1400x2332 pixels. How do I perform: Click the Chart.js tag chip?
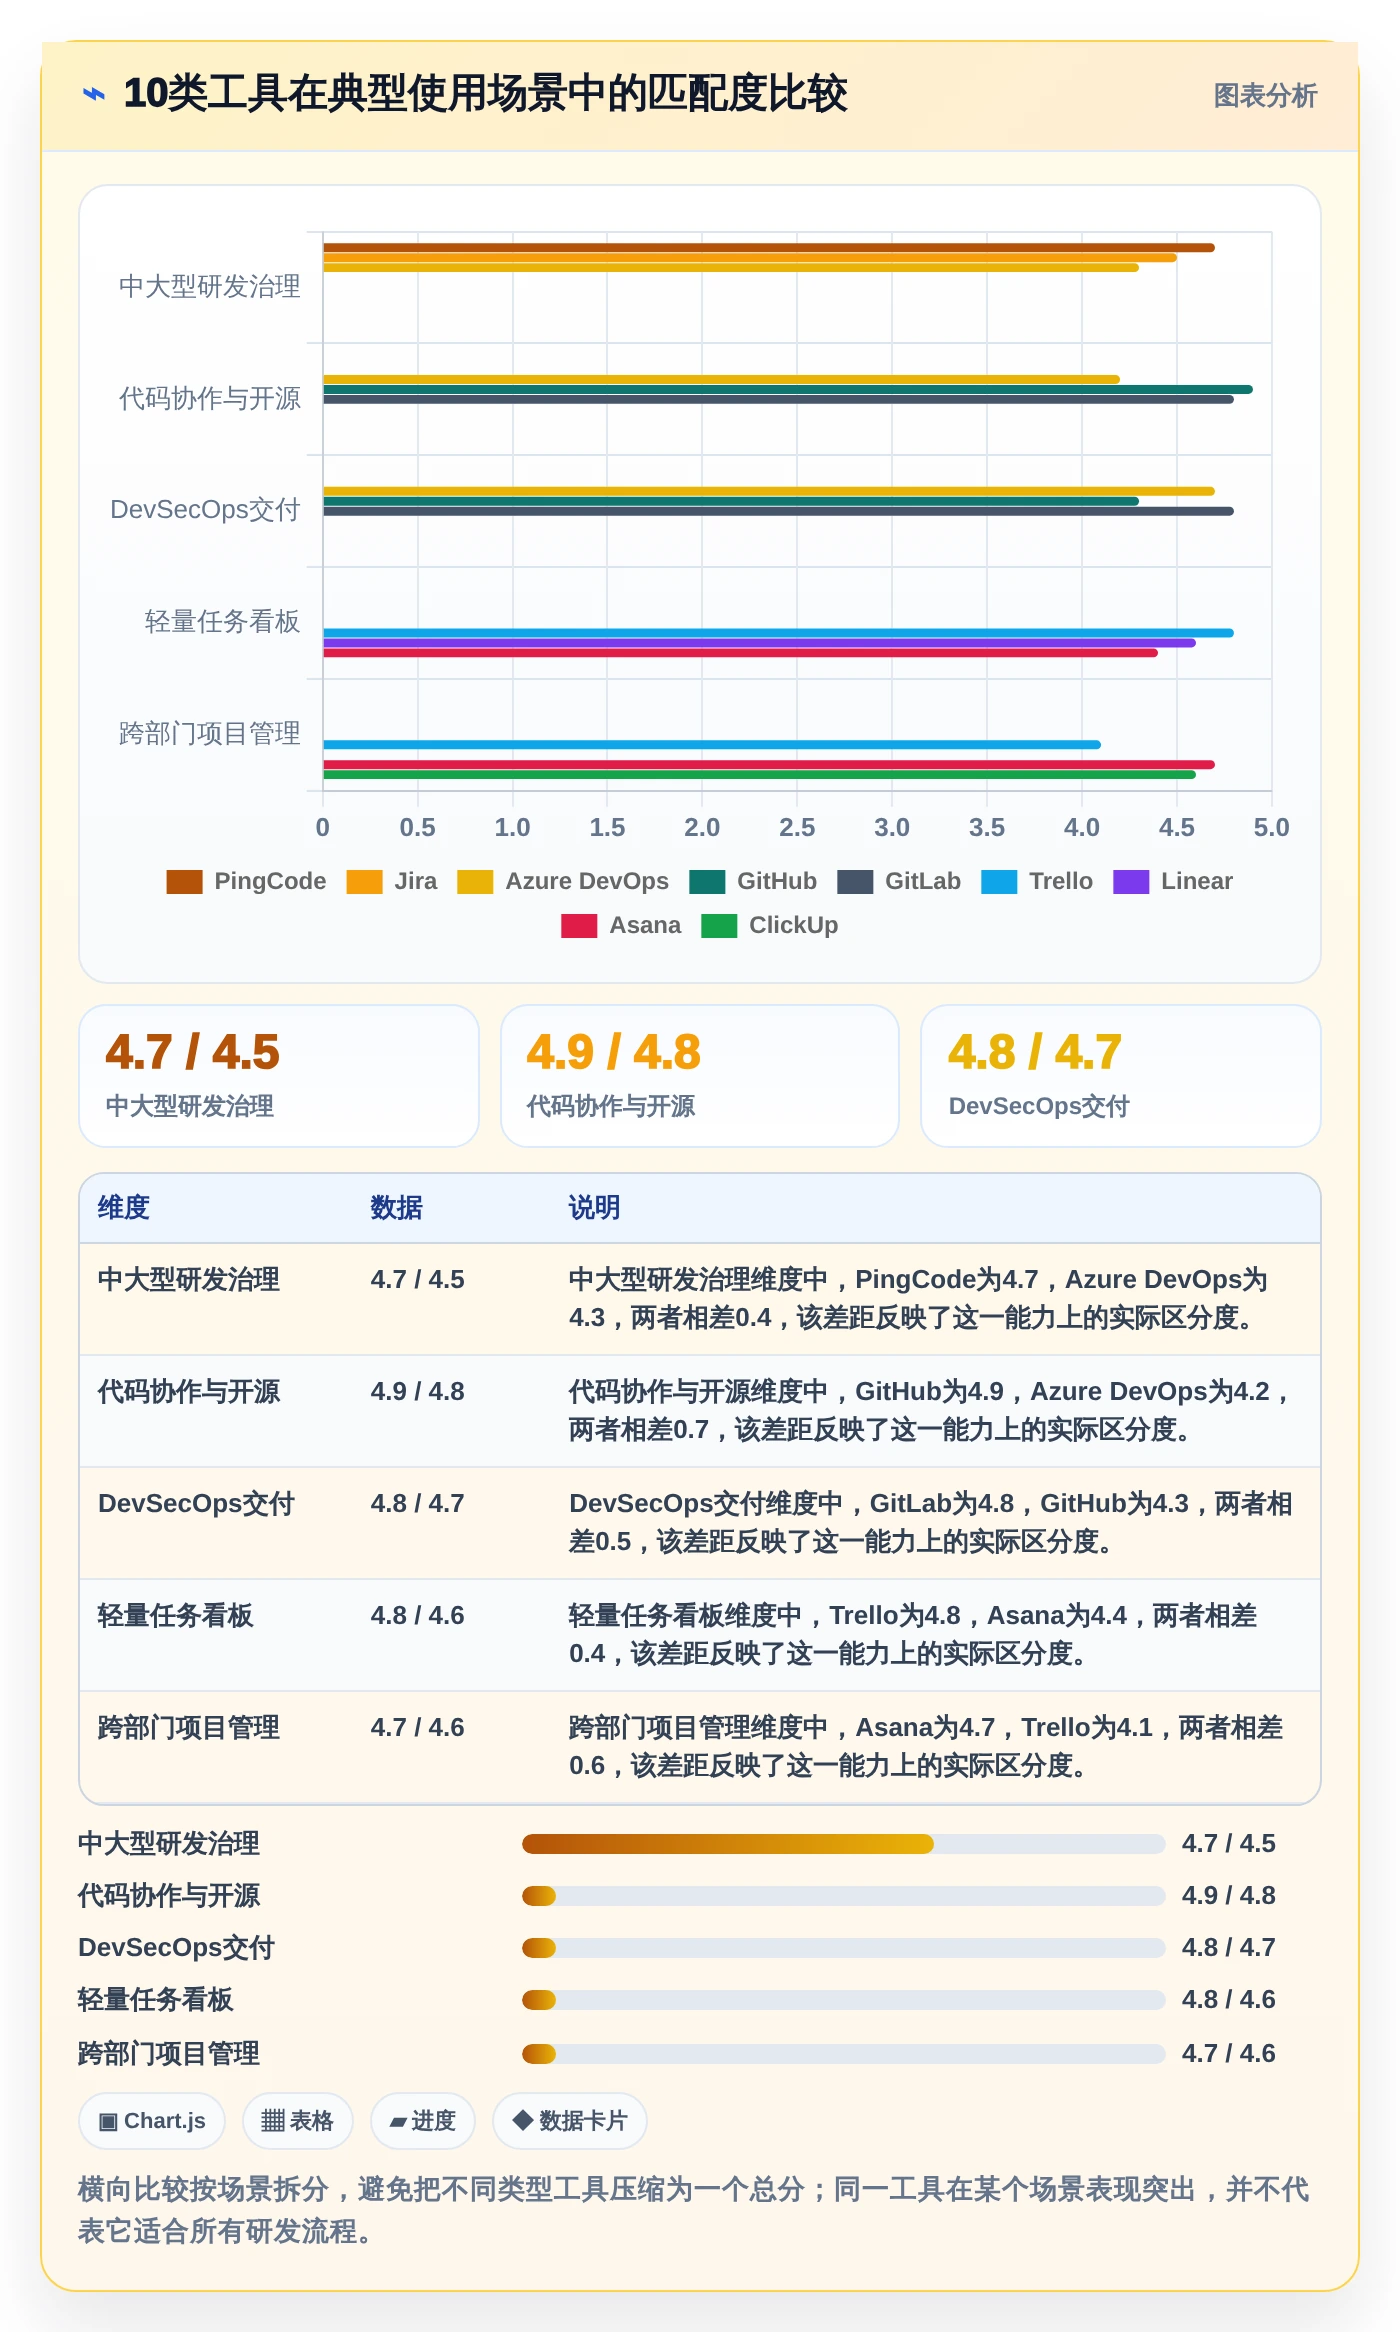152,2121
